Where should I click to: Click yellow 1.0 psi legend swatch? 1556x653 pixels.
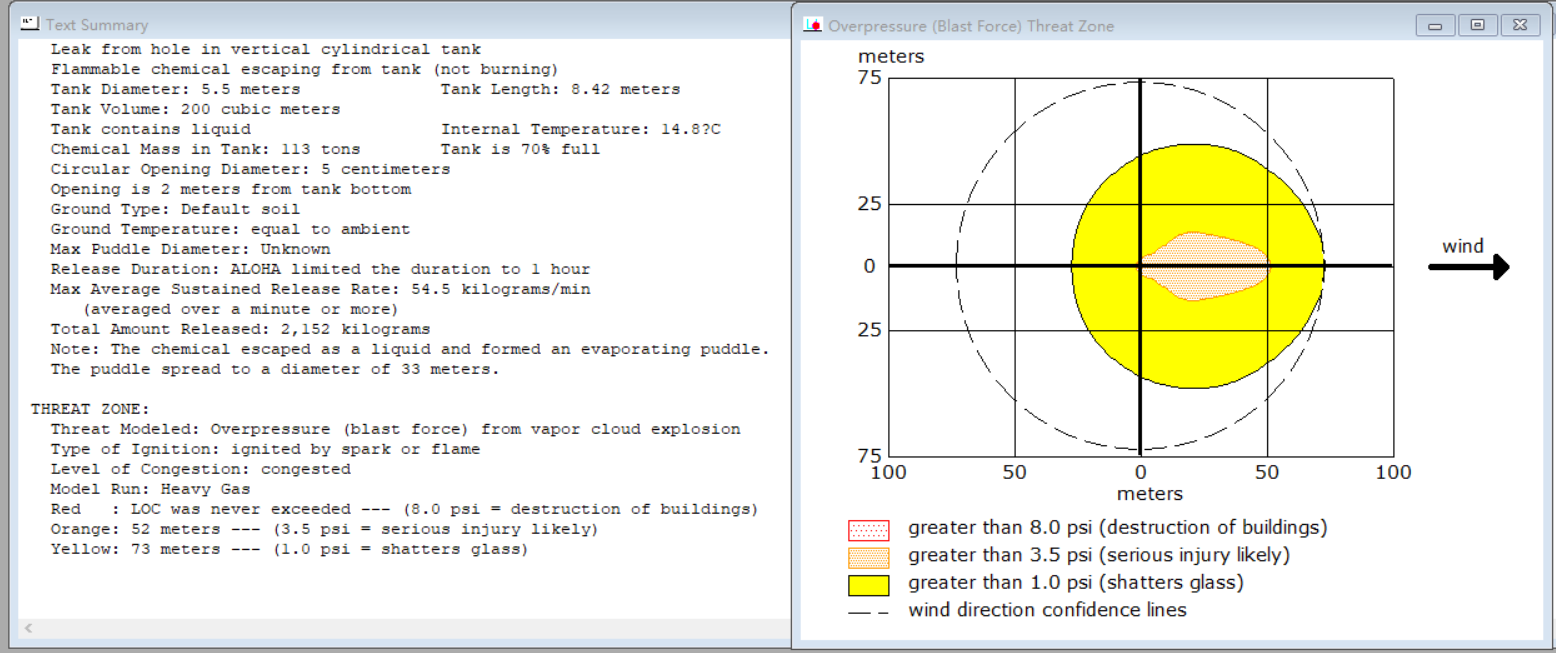[868, 585]
